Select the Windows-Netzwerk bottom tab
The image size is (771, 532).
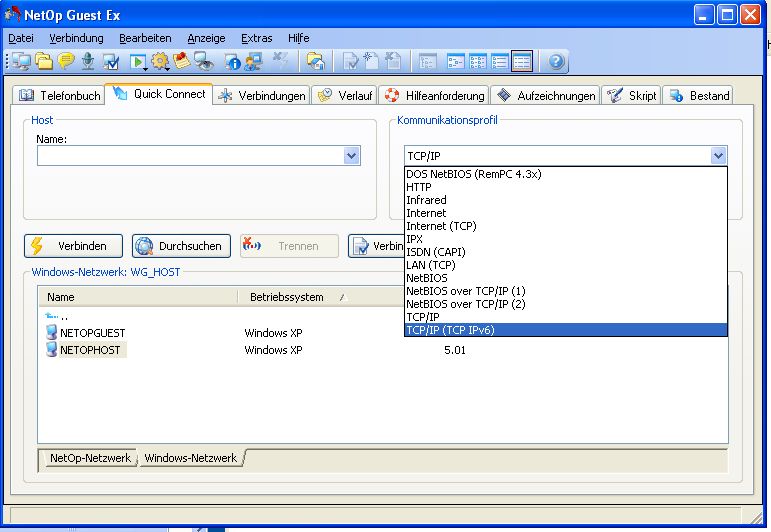pos(191,458)
